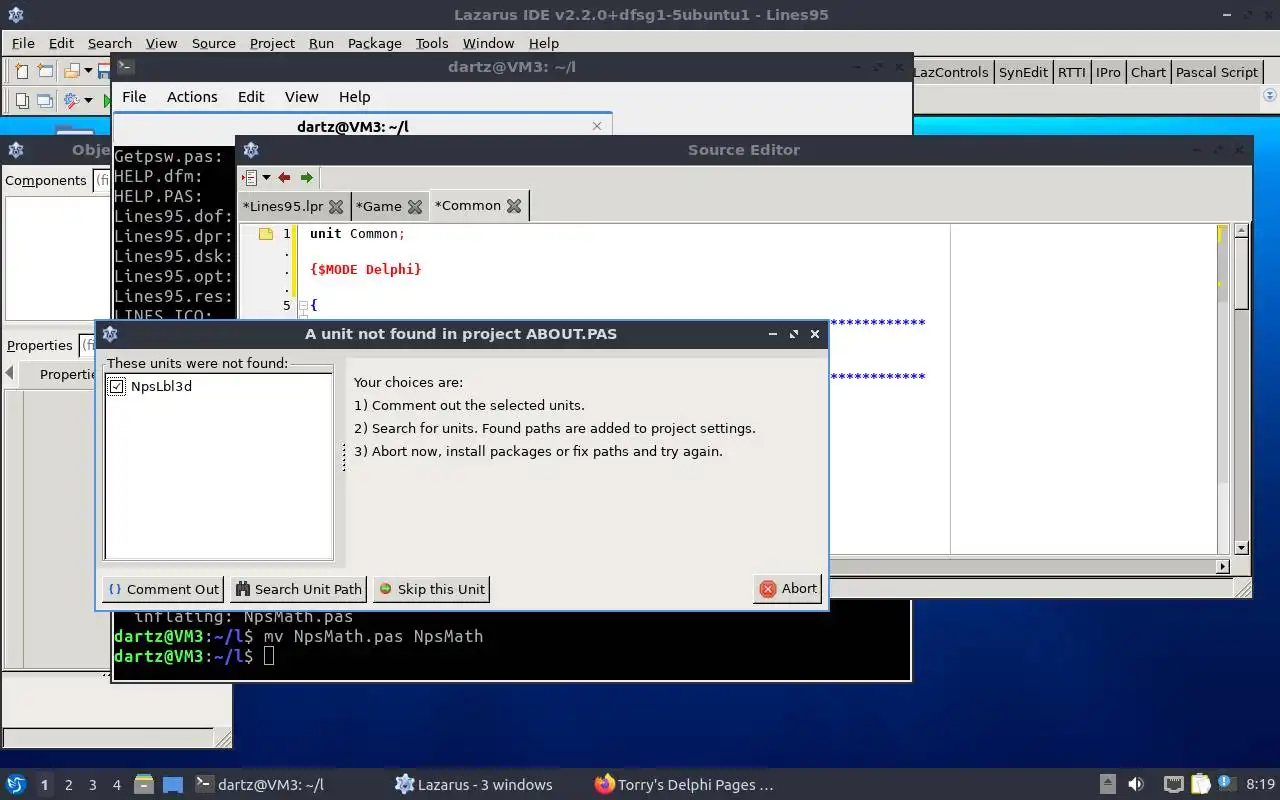The height and width of the screenshot is (800, 1280).
Task: Click the left arrow beside Properties tab
Action: (9, 373)
